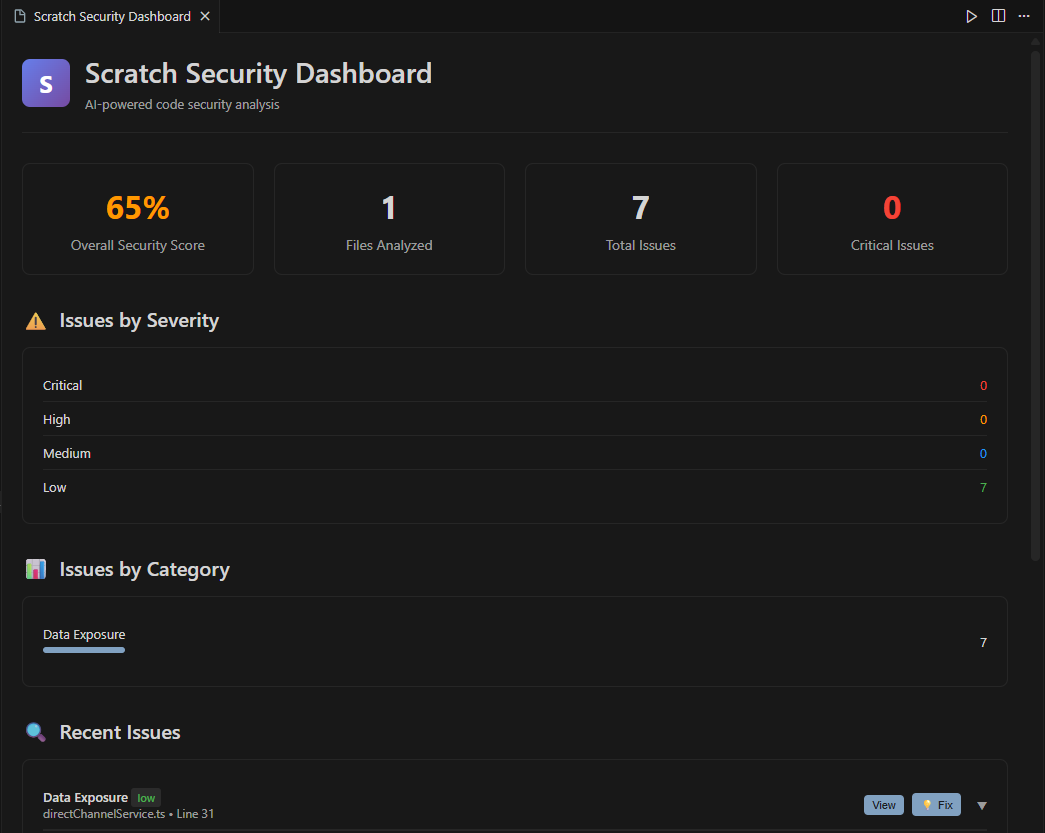Screen dimensions: 1045x833
Task: Click the split editor icon
Action: coord(998,16)
